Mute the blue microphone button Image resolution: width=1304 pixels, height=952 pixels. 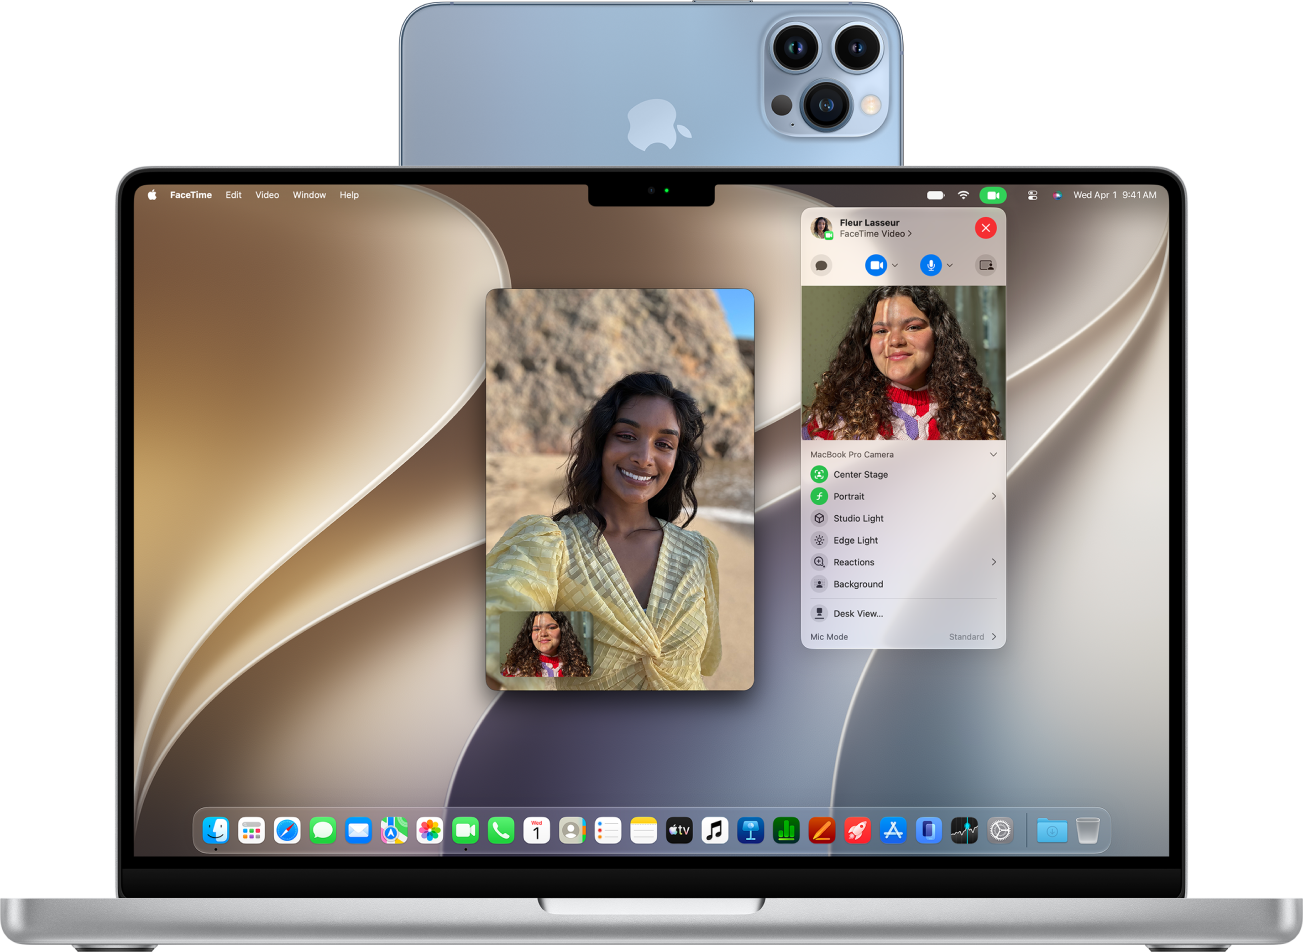click(x=931, y=265)
